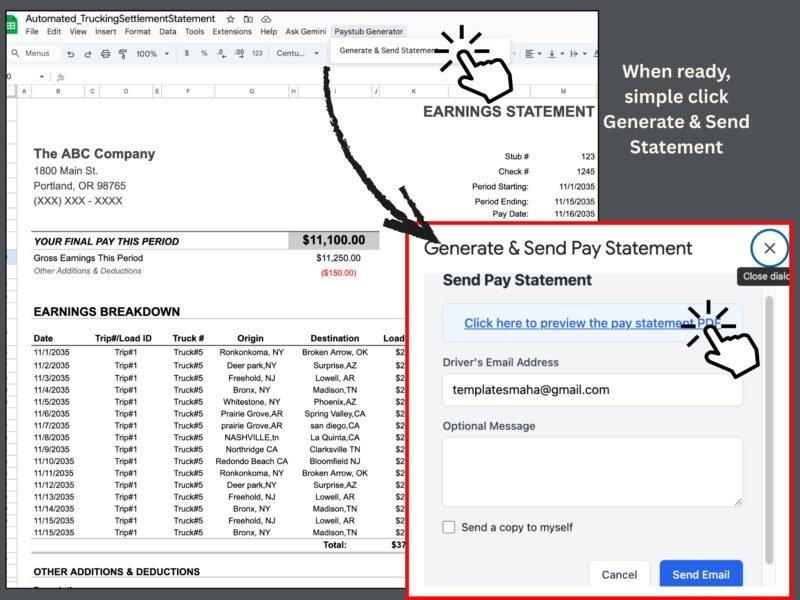Close the Generate & Send dialog with X
The height and width of the screenshot is (600, 800).
click(x=769, y=248)
